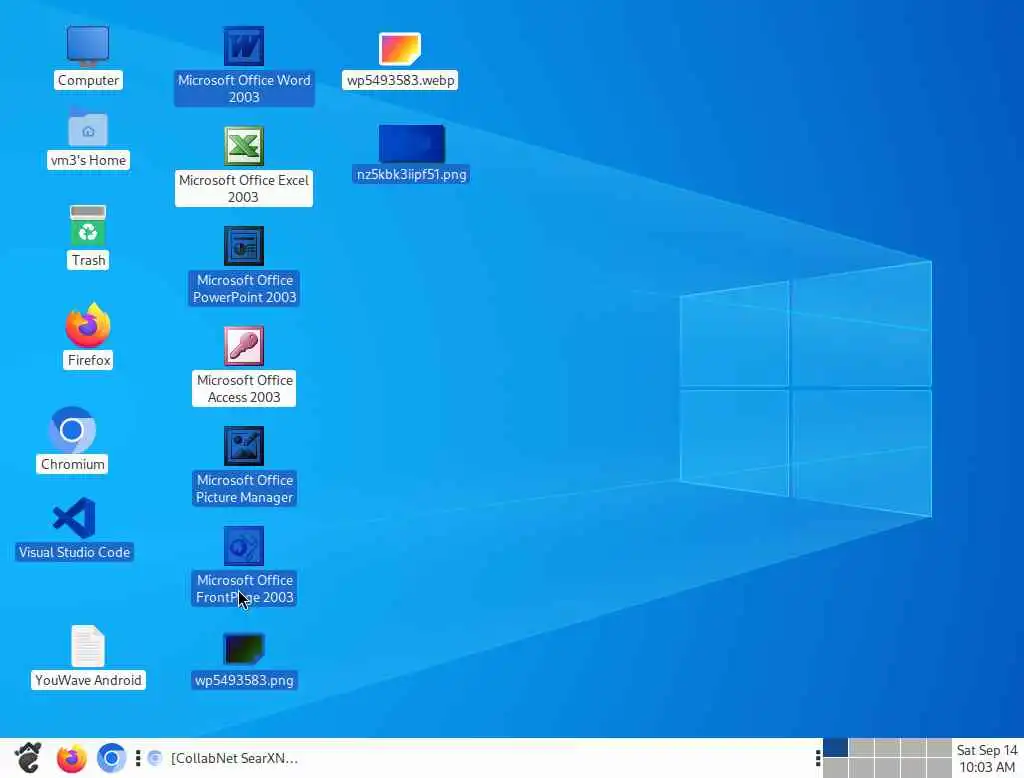
Task: Switch to the active blue workspace
Action: point(835,748)
